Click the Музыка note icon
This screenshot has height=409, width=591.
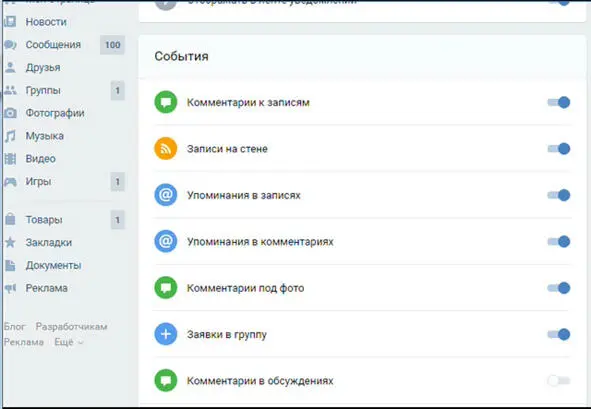10,136
